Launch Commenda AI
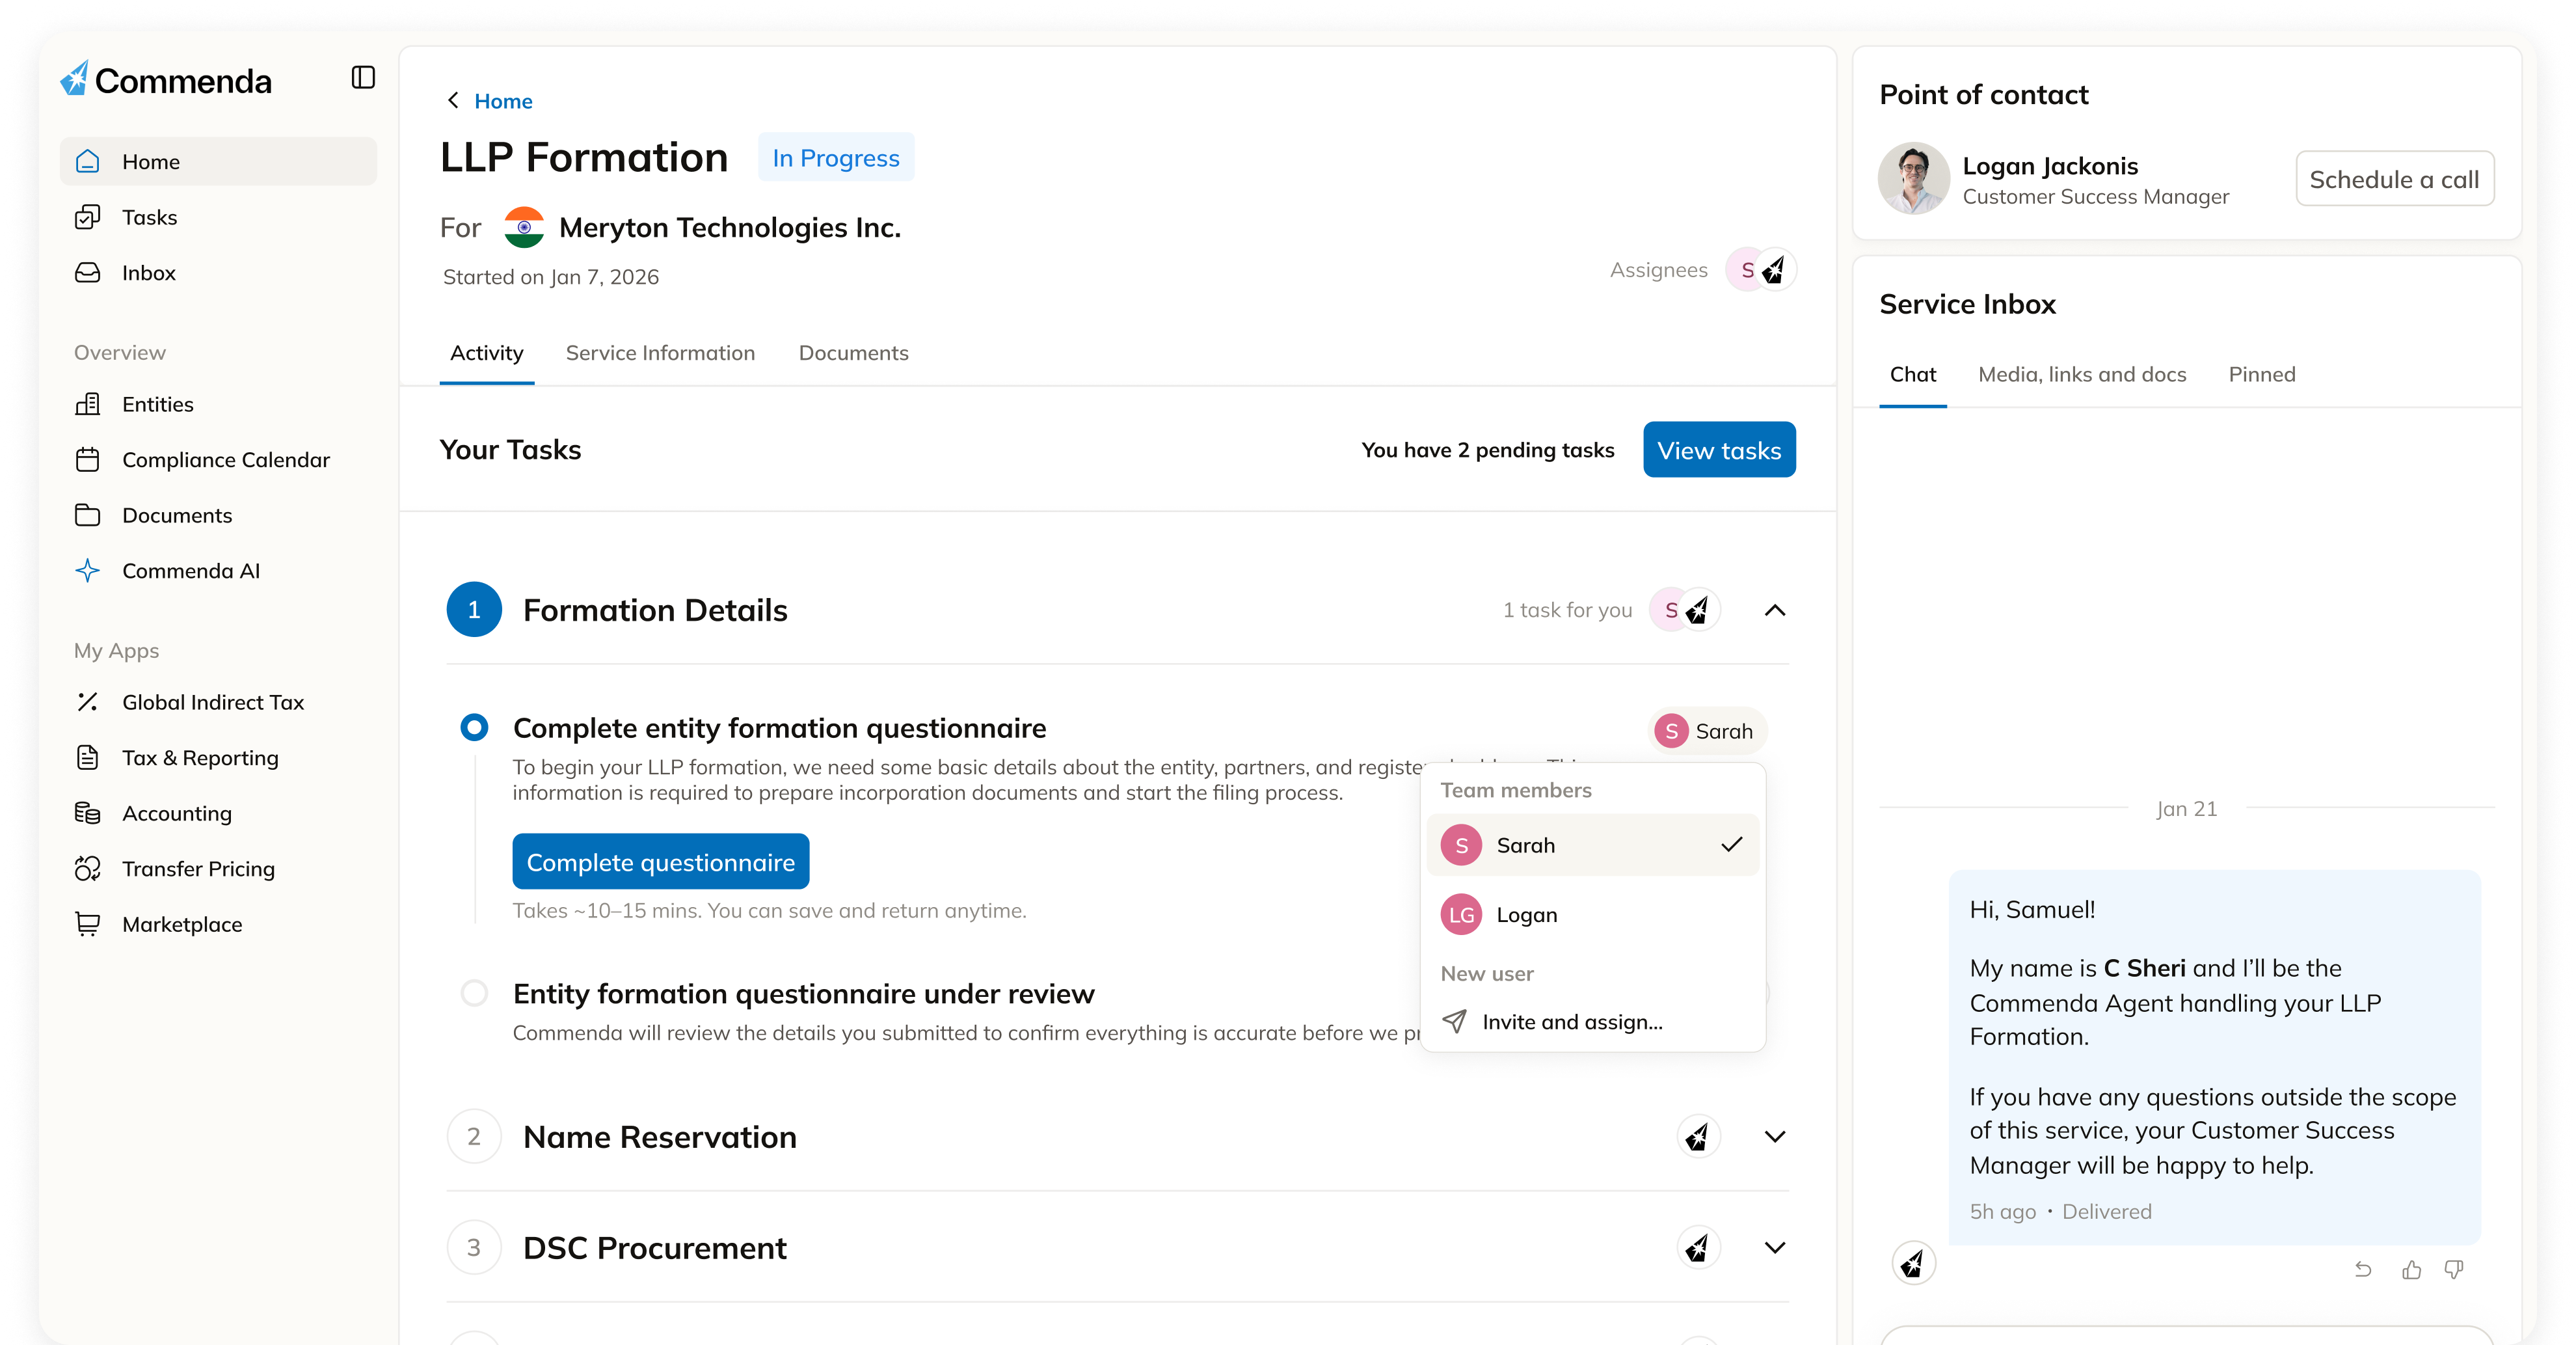Screen dimensions: 2576x1345 (x=218, y=571)
